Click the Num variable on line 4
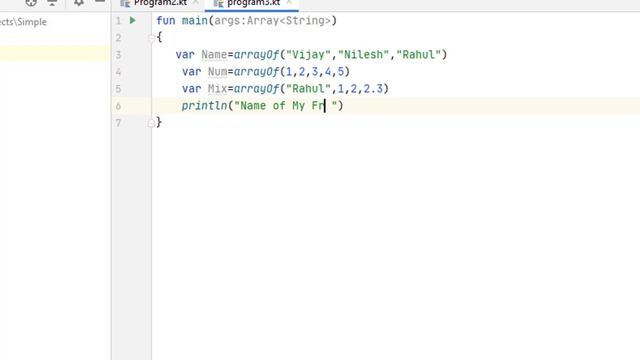640x360 pixels. [217, 72]
